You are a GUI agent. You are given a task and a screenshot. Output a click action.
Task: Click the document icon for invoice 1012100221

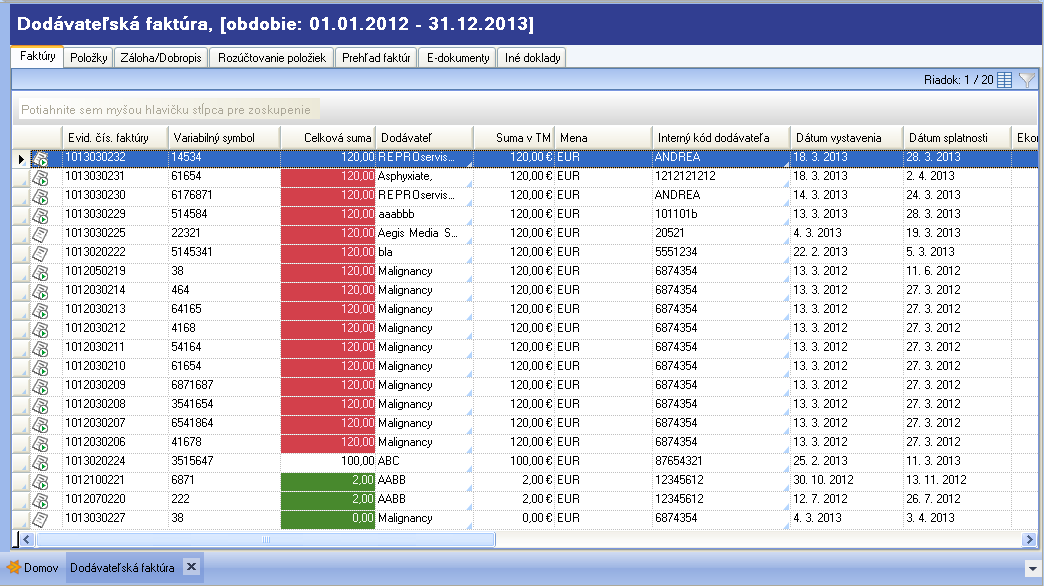pos(40,481)
